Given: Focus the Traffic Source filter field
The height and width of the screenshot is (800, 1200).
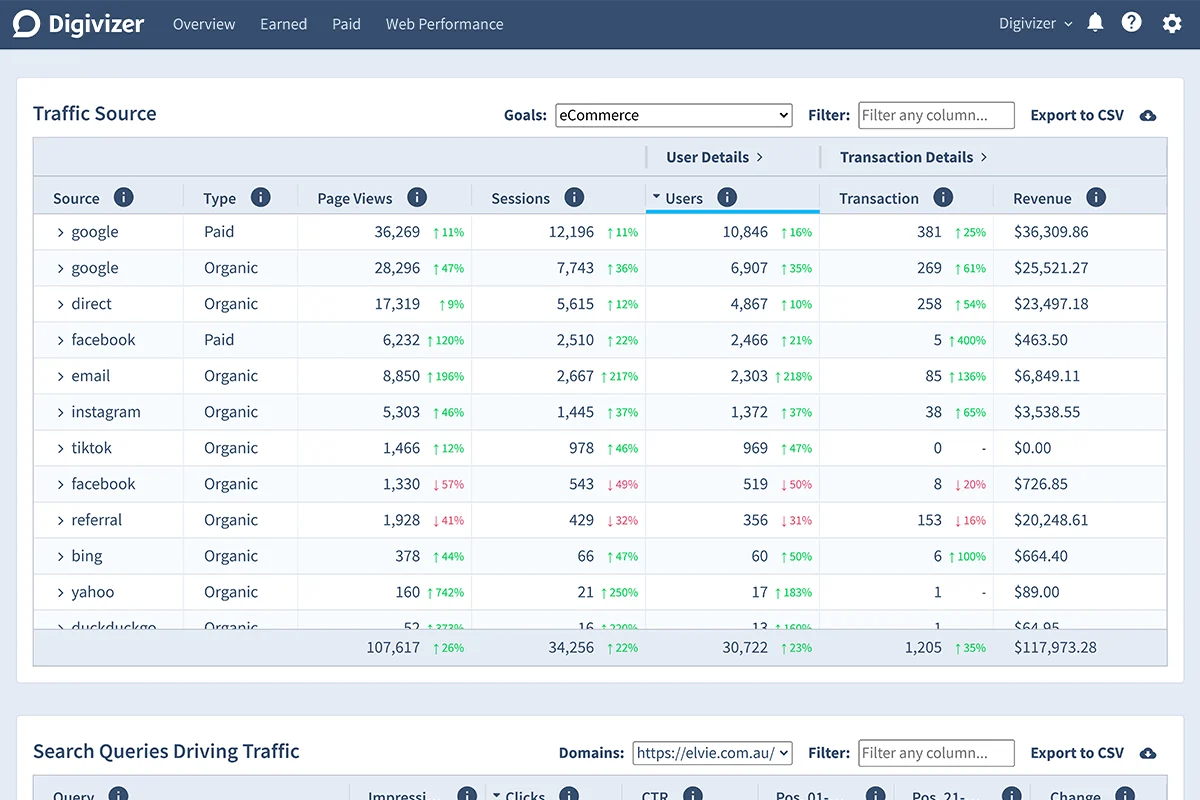Looking at the screenshot, I should [936, 115].
